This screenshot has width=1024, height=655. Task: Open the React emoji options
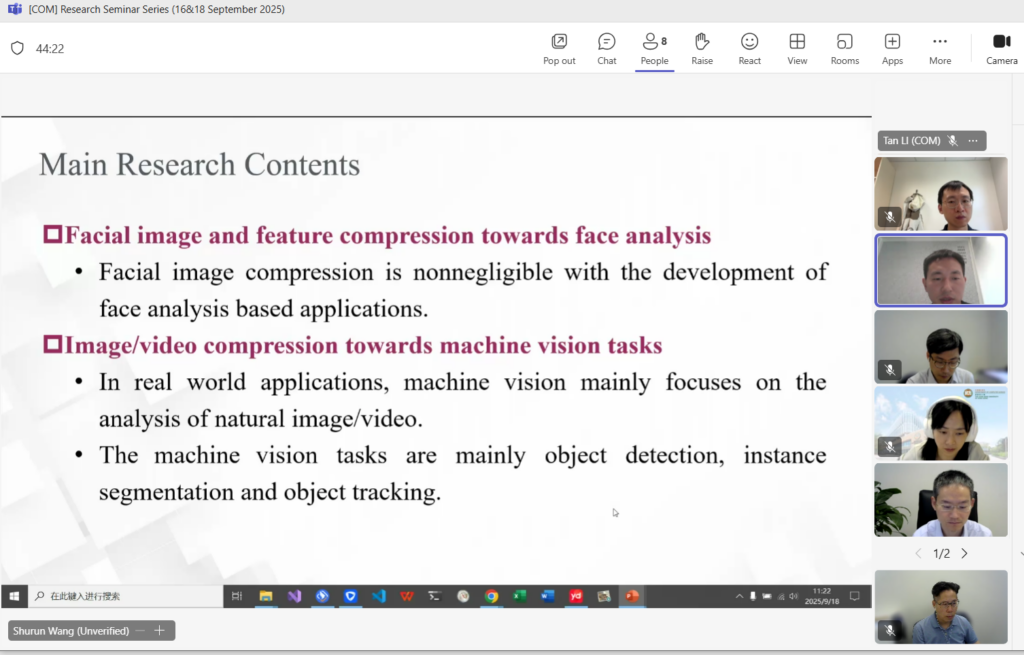pyautogui.click(x=749, y=48)
